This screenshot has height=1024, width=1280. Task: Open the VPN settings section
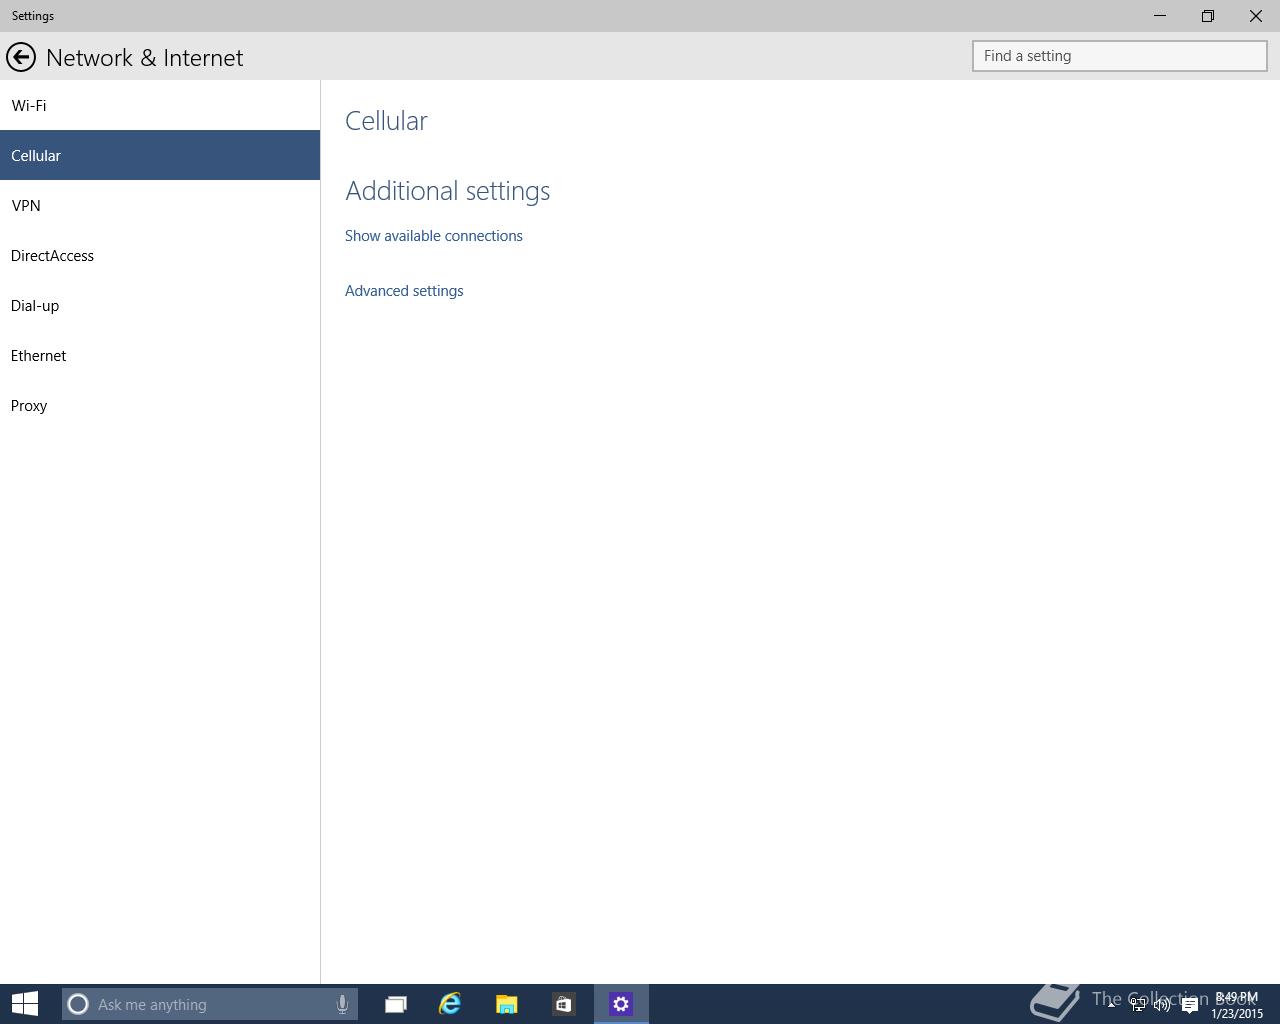(160, 205)
